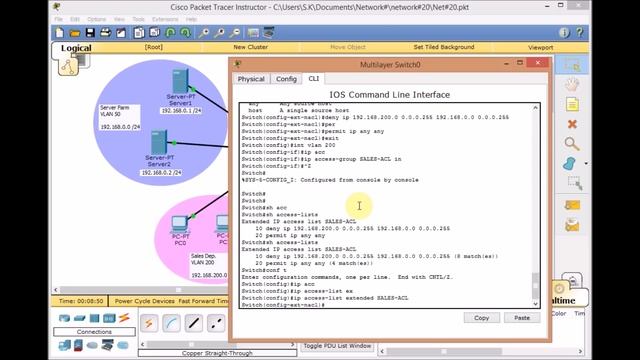This screenshot has height=360, width=640.
Task: Click the Zoom Out magnifier icon
Action: [235, 33]
